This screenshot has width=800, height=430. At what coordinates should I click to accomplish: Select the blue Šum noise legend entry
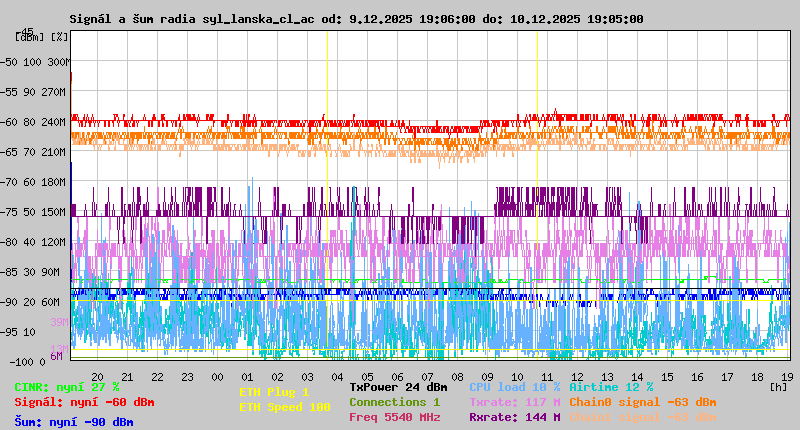click(73, 422)
